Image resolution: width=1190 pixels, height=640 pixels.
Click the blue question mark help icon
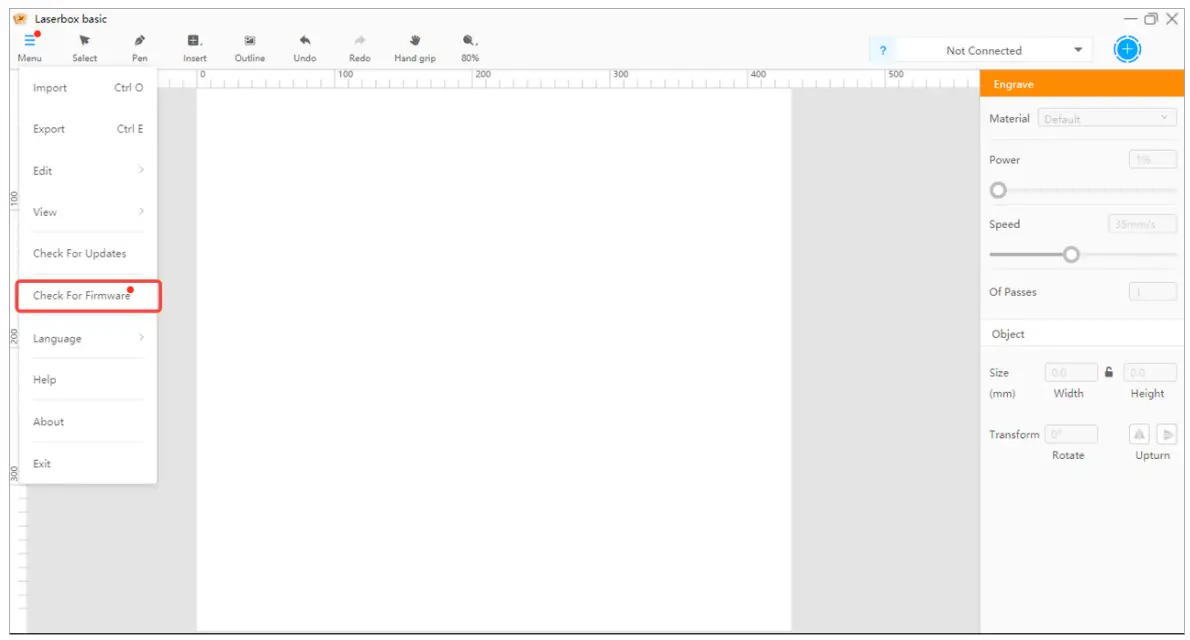(883, 50)
